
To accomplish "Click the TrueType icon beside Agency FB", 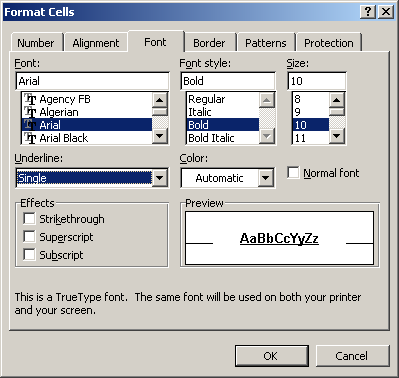I will tap(30, 99).
